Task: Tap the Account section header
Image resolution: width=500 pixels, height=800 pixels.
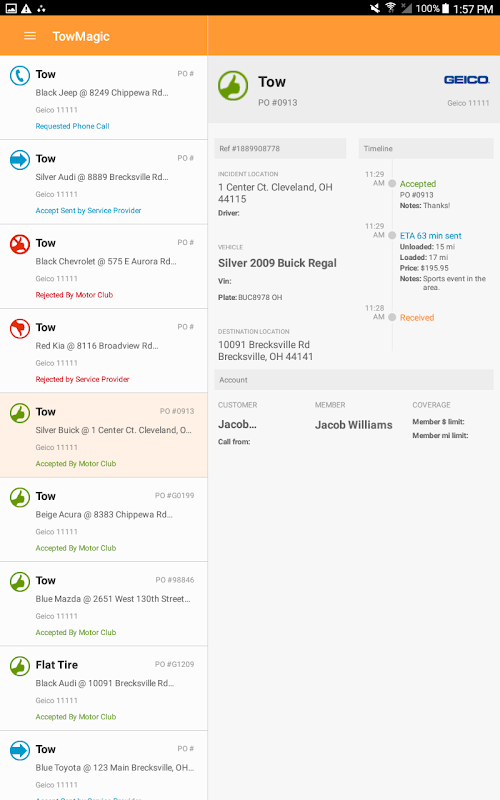Action: [354, 380]
